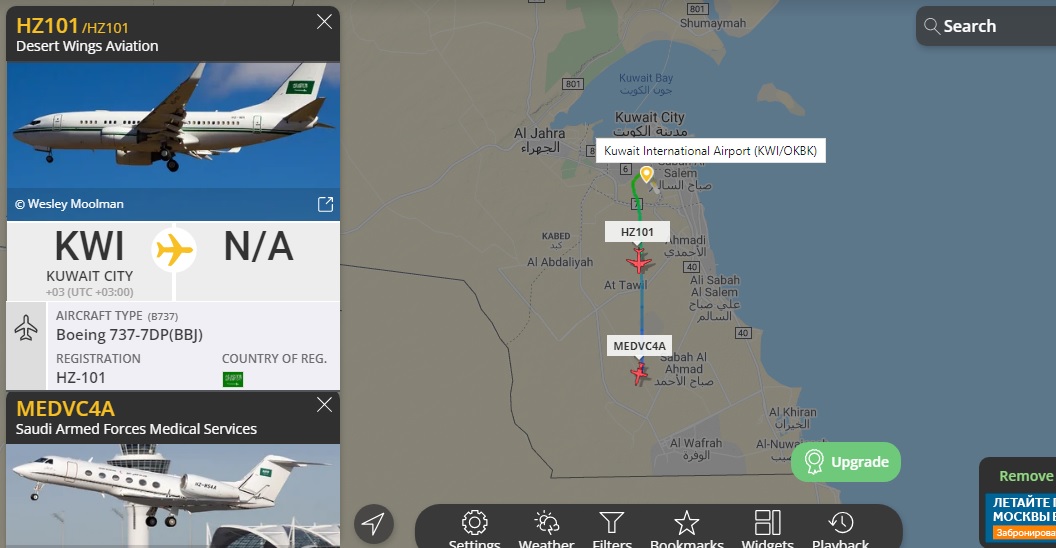Click the HZ101 map label
The height and width of the screenshot is (548, 1056).
(637, 232)
